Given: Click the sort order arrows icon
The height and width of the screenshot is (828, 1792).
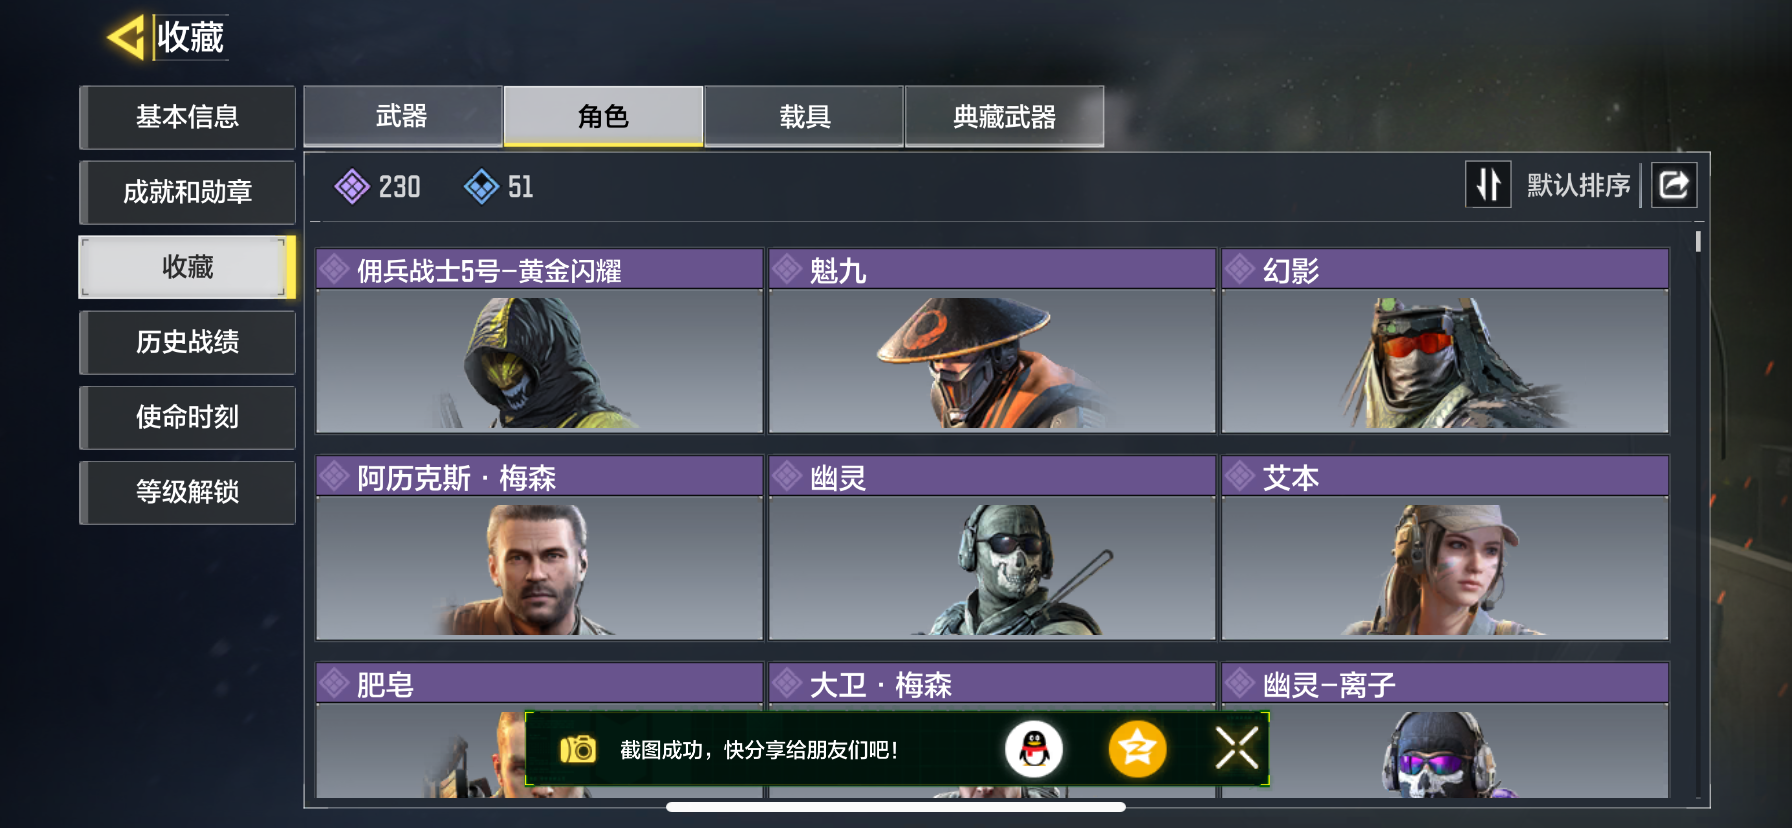Looking at the screenshot, I should pyautogui.click(x=1488, y=185).
